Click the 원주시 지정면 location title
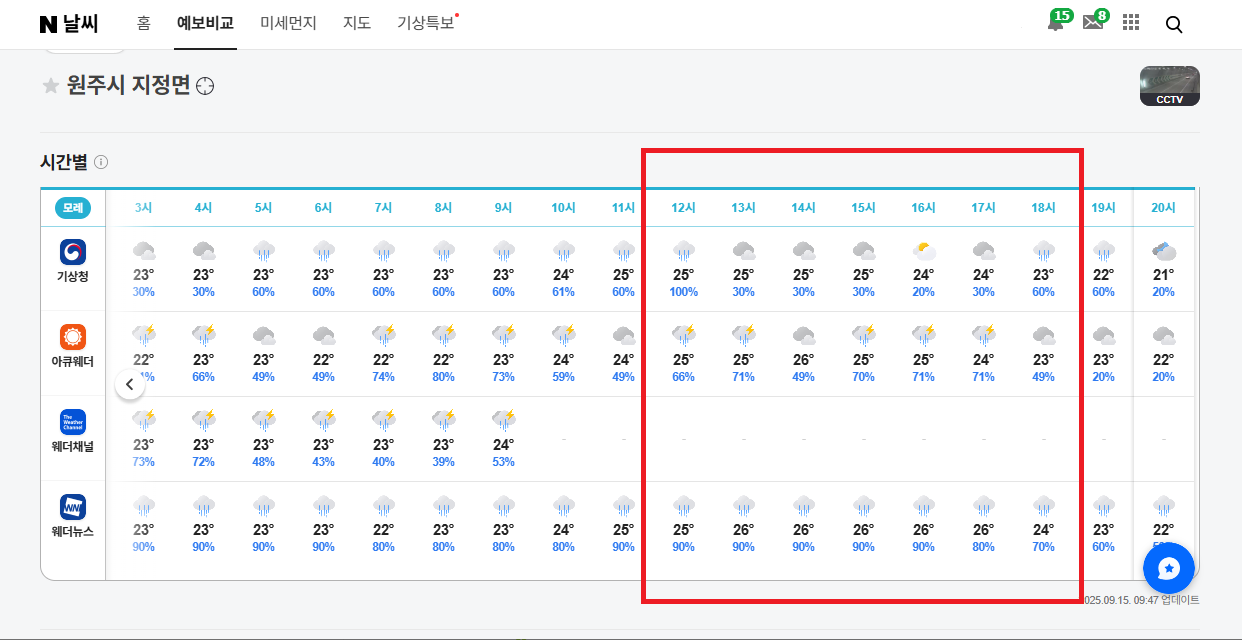 pyautogui.click(x=128, y=86)
